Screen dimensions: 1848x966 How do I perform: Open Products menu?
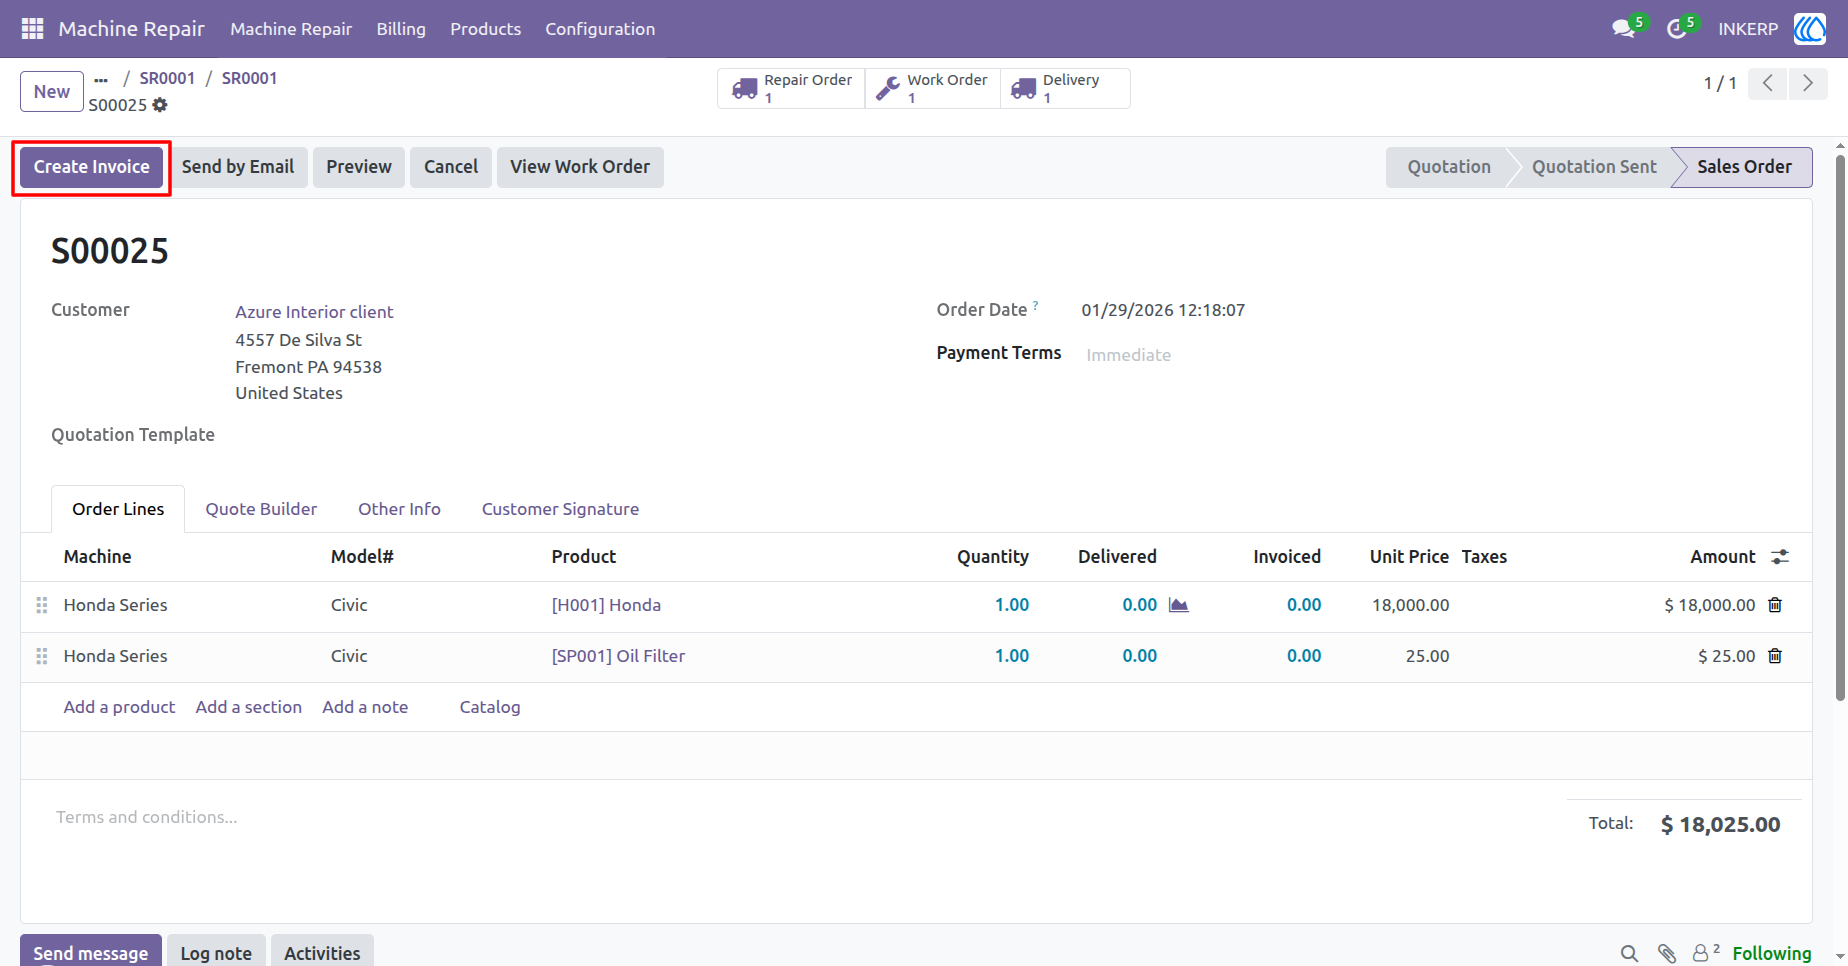(x=485, y=29)
